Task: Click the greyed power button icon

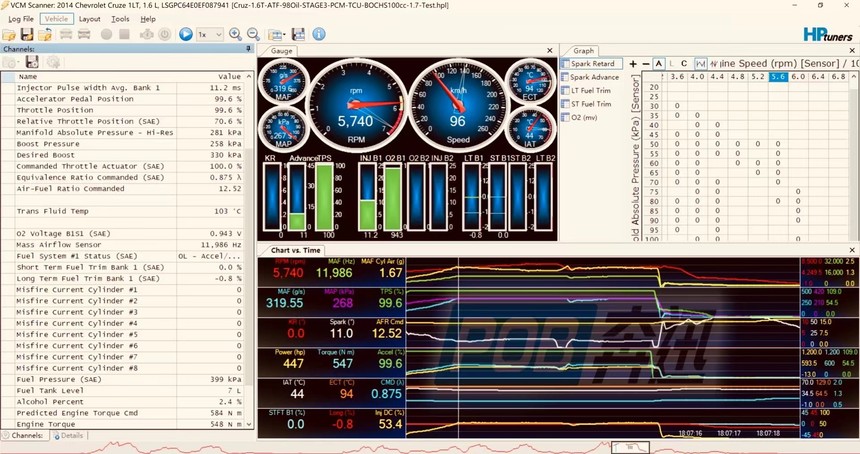Action: [x=165, y=35]
